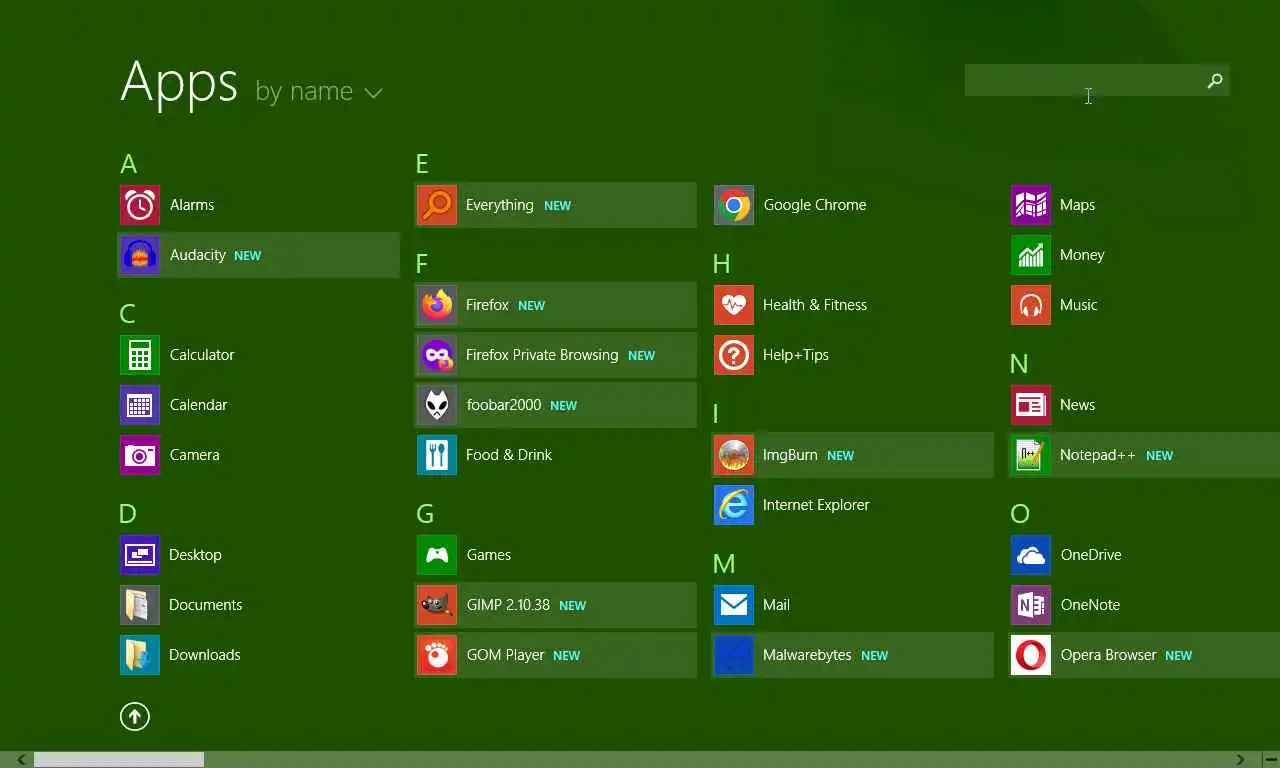Screen dimensions: 1280x768
Task: Open the Health & Fitness heart icon
Action: (734, 305)
